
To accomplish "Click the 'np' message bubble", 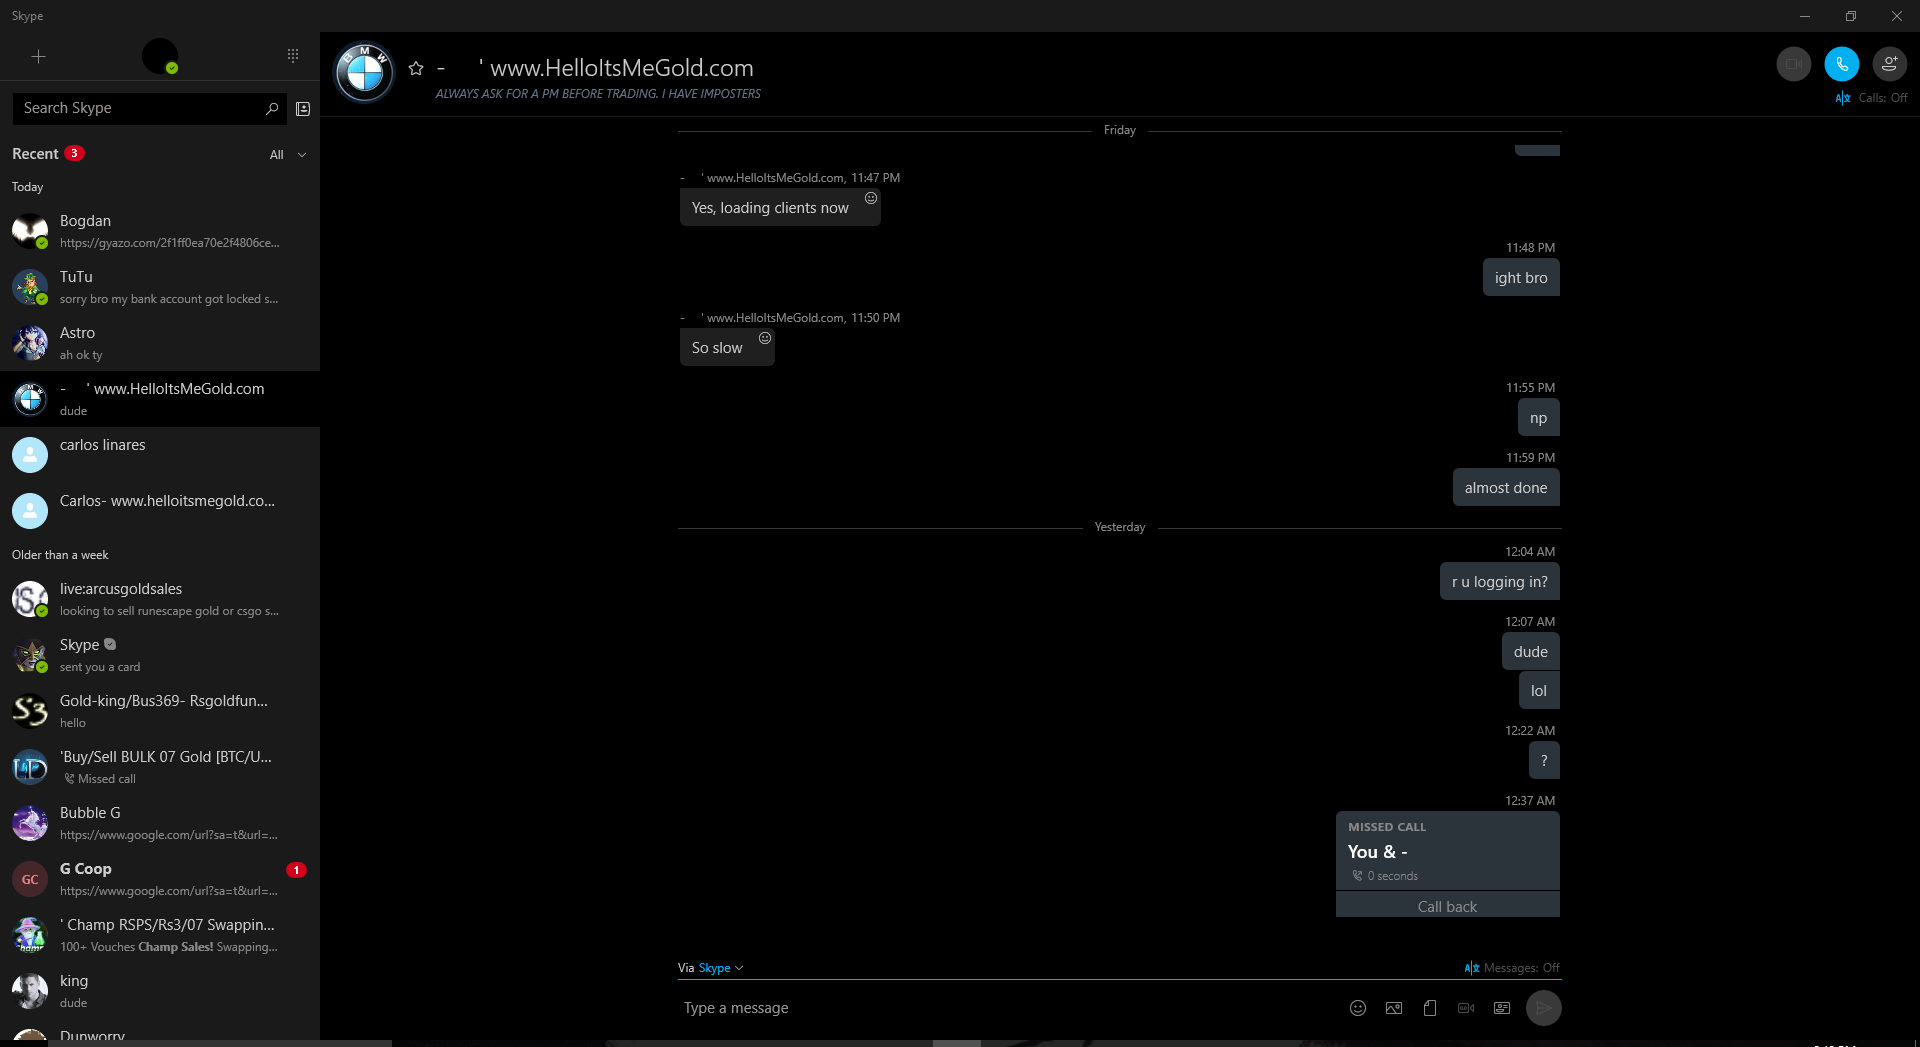I will (1539, 418).
